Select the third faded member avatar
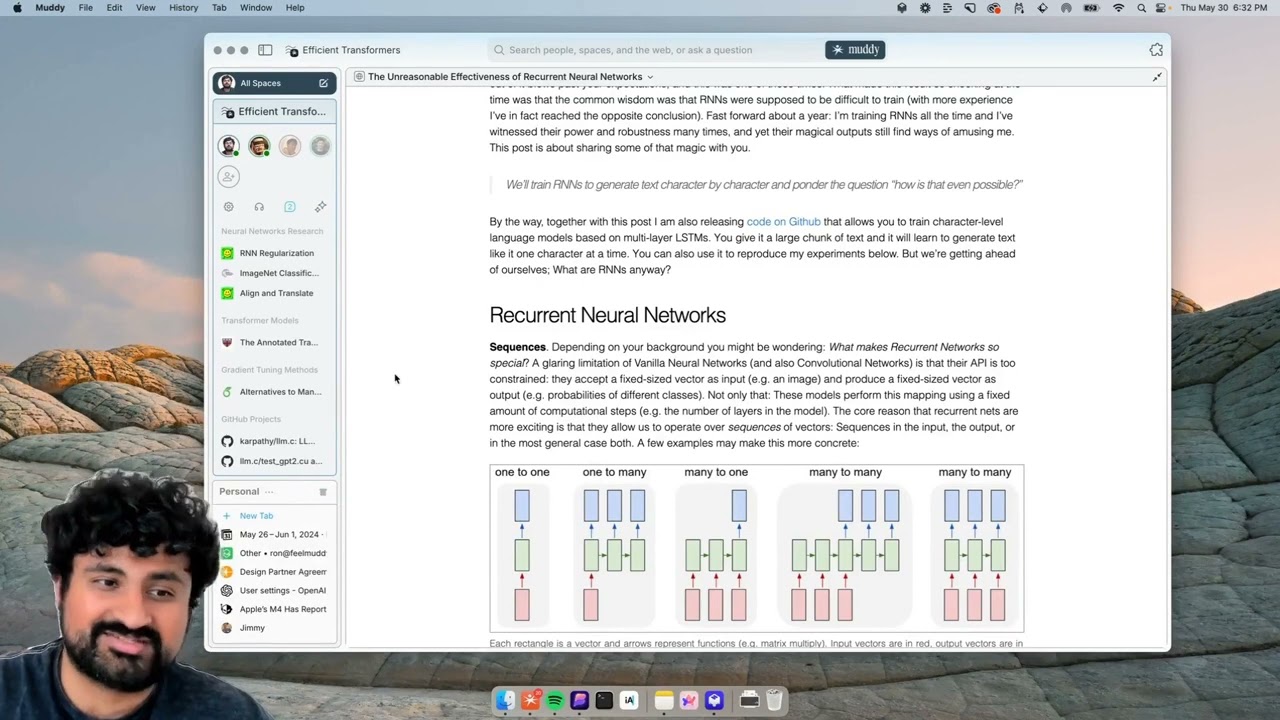Viewport: 1280px width, 720px height. click(x=290, y=146)
